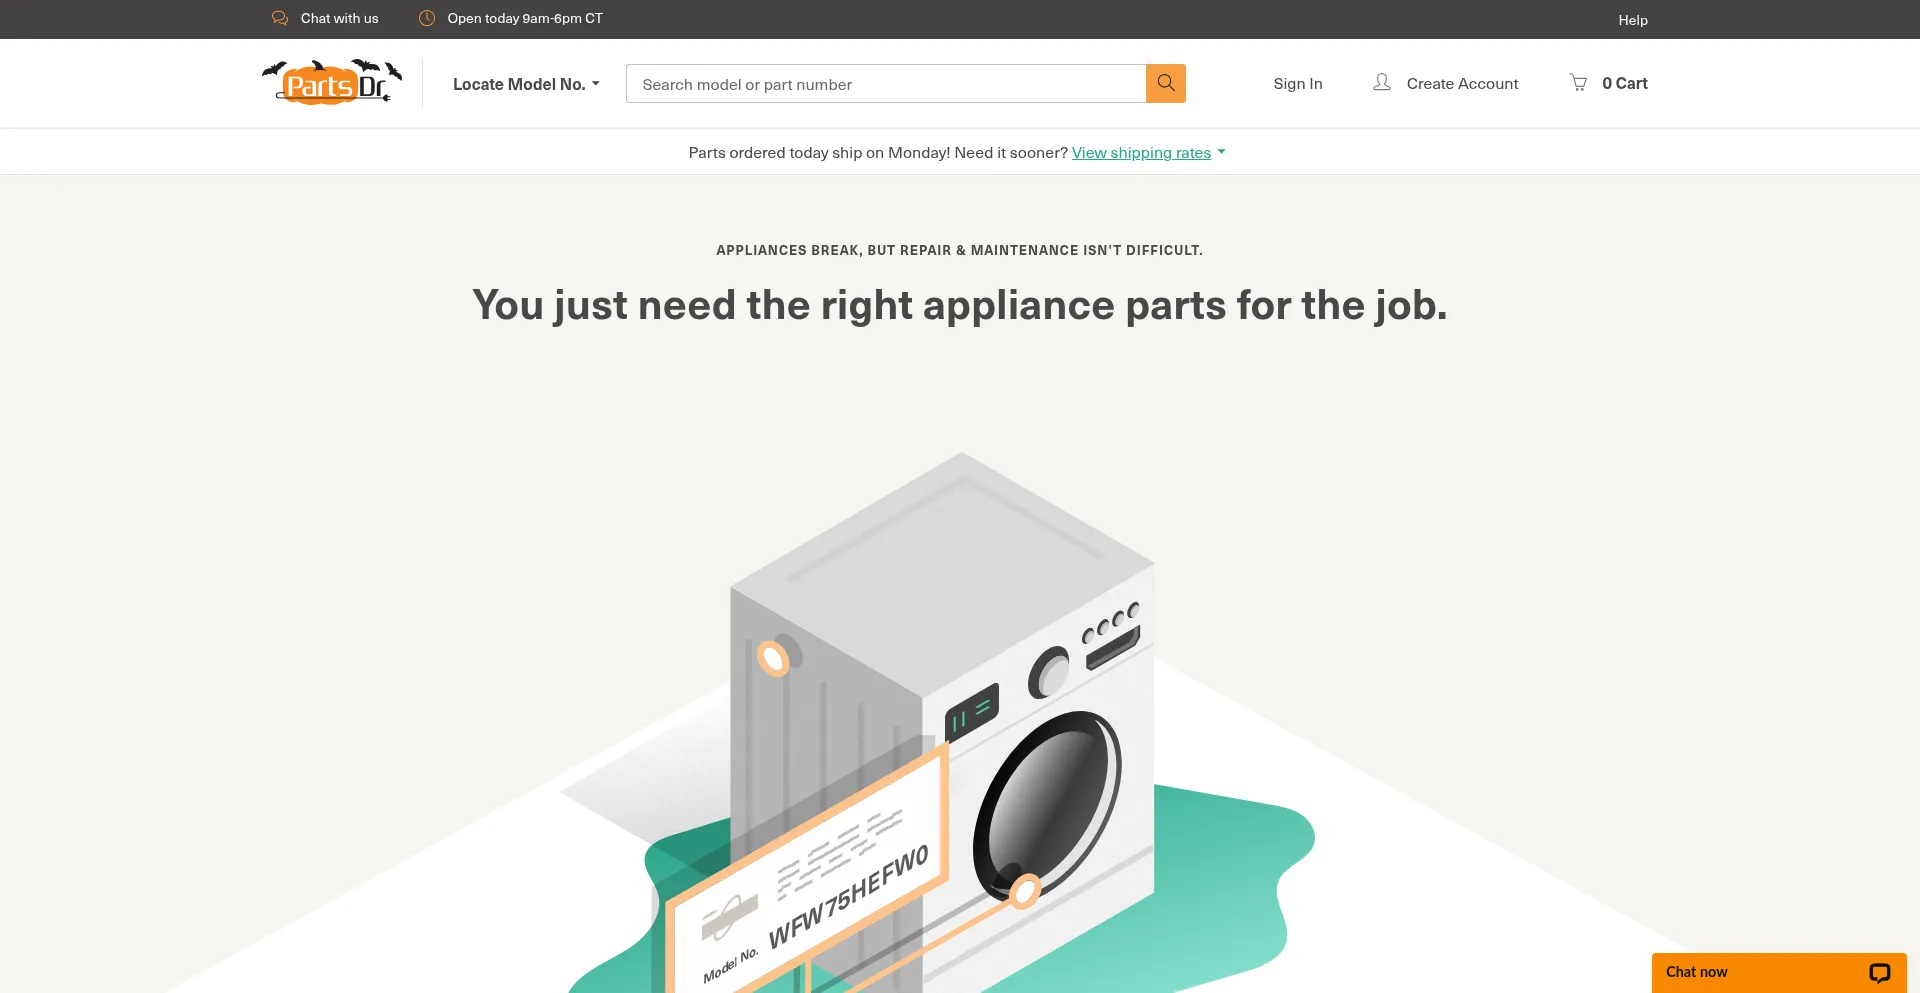Click the Create Account link
Viewport: 1920px width, 993px height.
1462,84
